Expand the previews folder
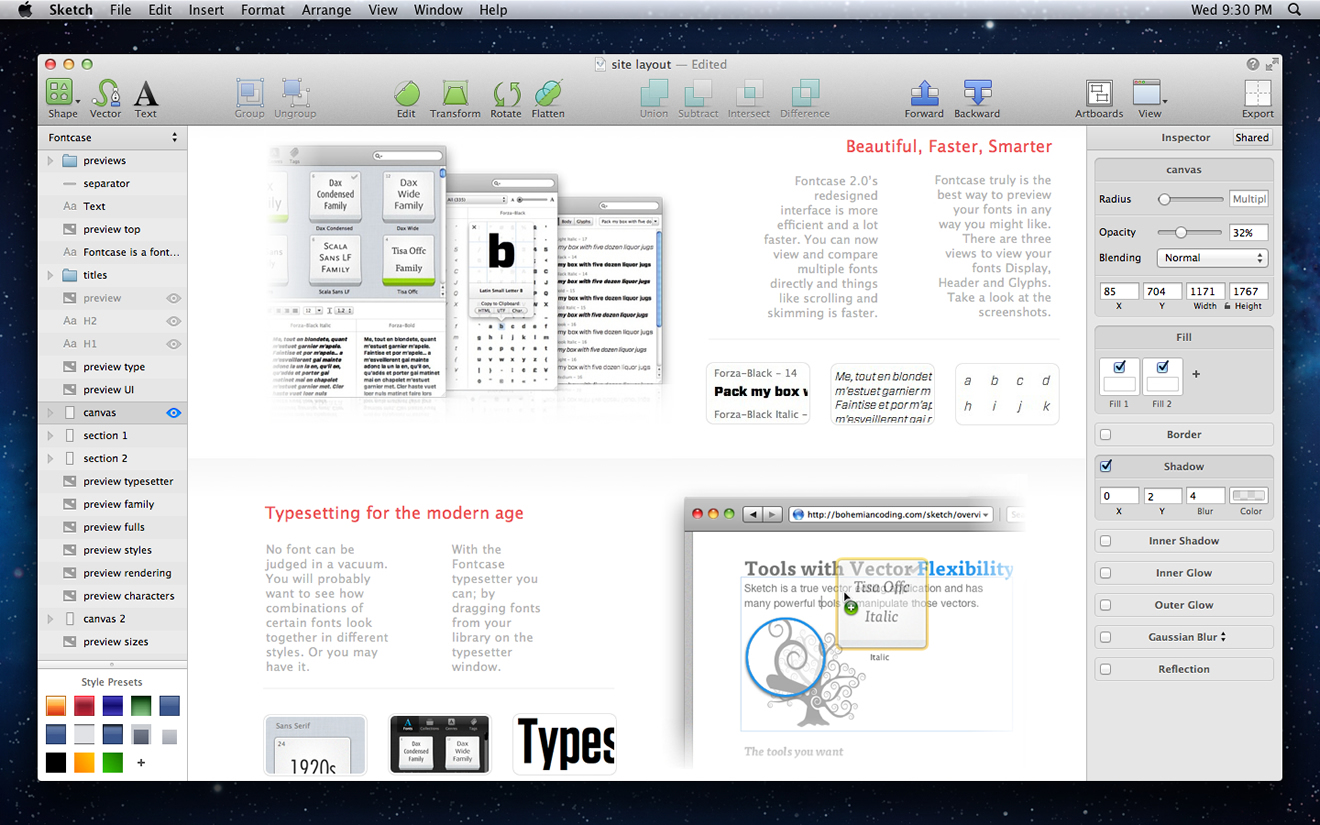The image size is (1320, 825). tap(50, 161)
